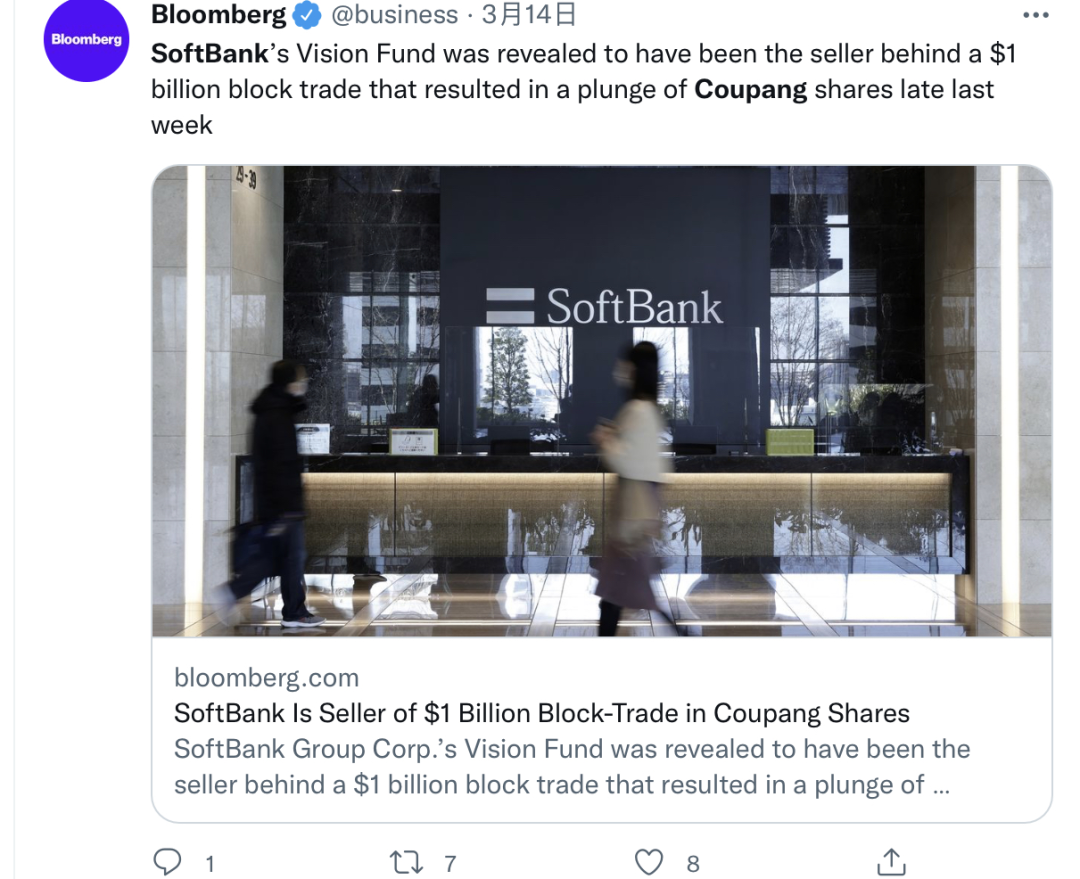The height and width of the screenshot is (879, 1080).
Task: Click the bold Coupang keyword in the tweet
Action: click(750, 90)
